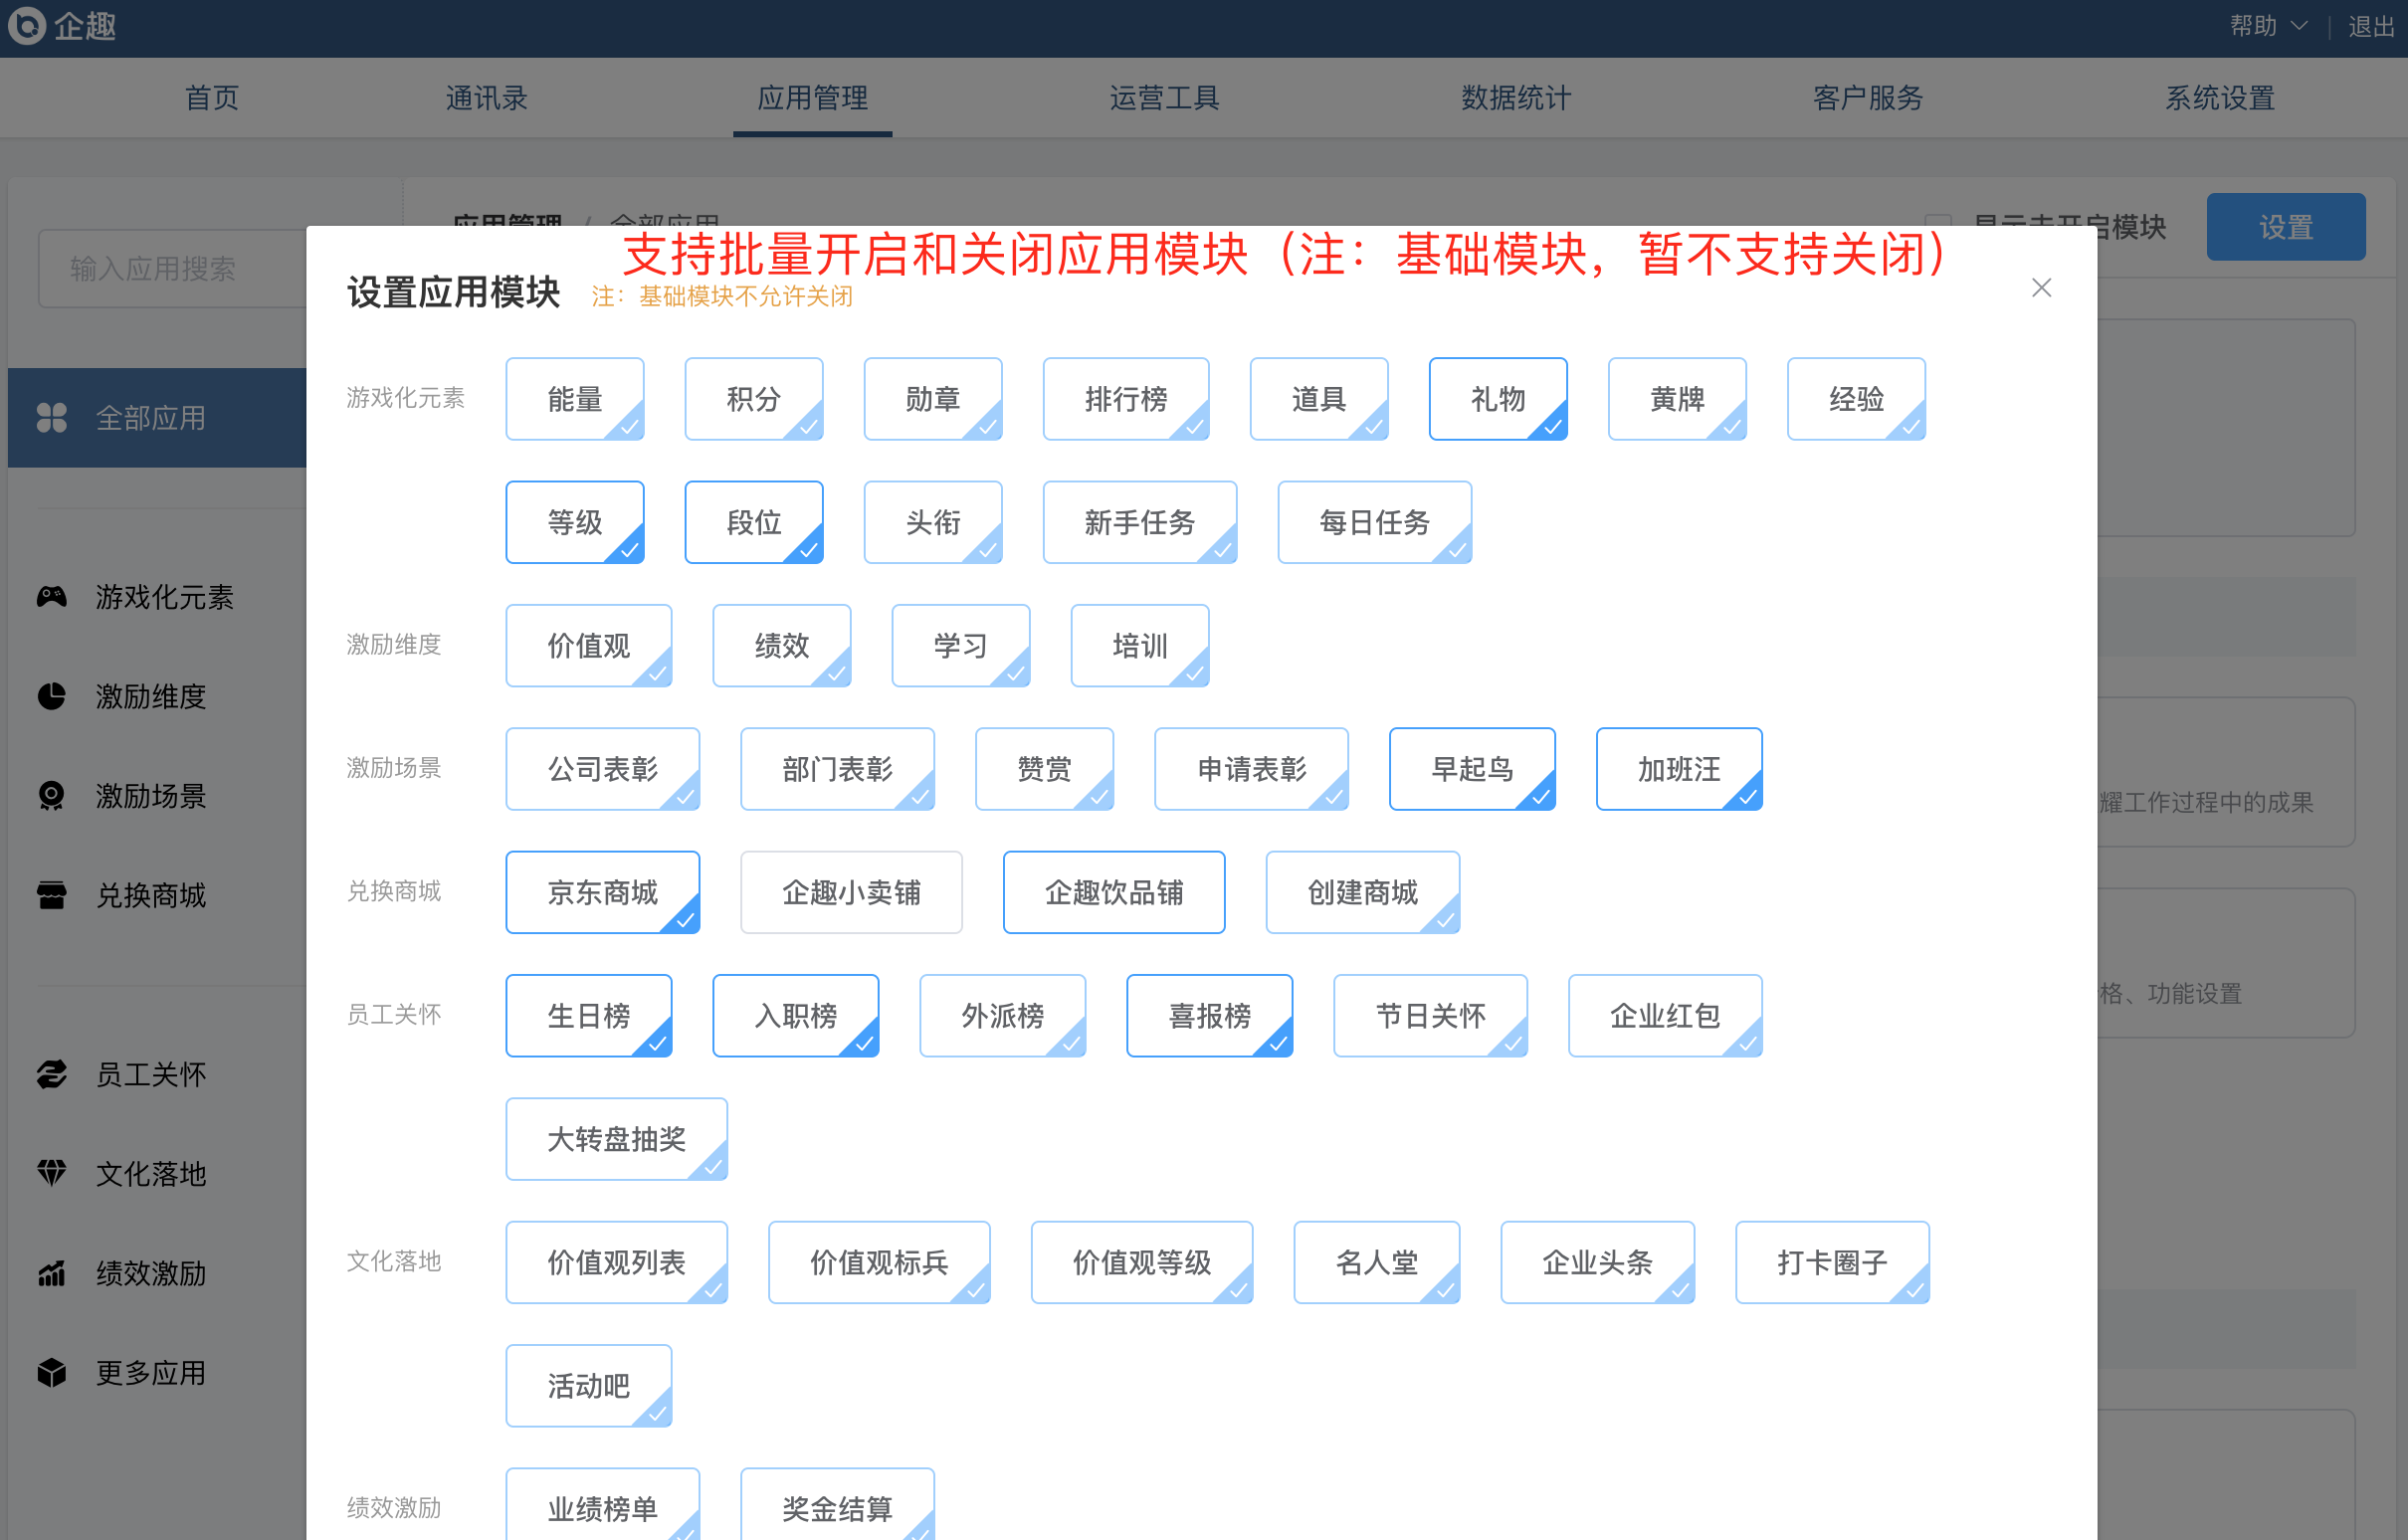The image size is (2408, 1540).
Task: Switch to 运营工具 navigation tab
Action: click(x=1164, y=98)
